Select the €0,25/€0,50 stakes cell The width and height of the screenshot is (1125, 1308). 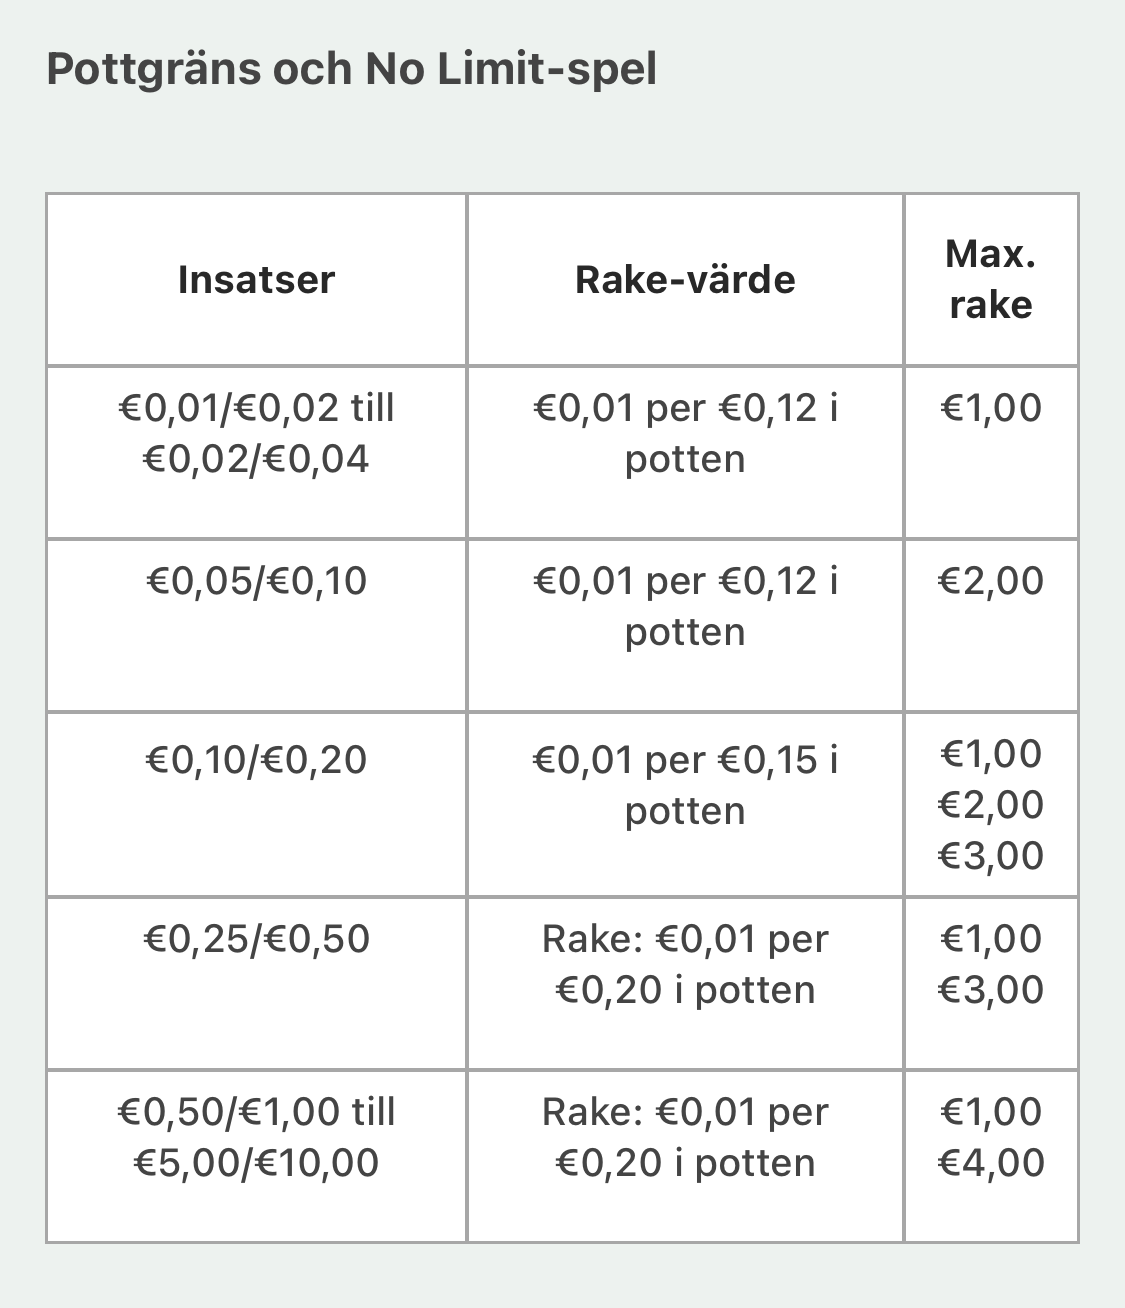point(256,939)
